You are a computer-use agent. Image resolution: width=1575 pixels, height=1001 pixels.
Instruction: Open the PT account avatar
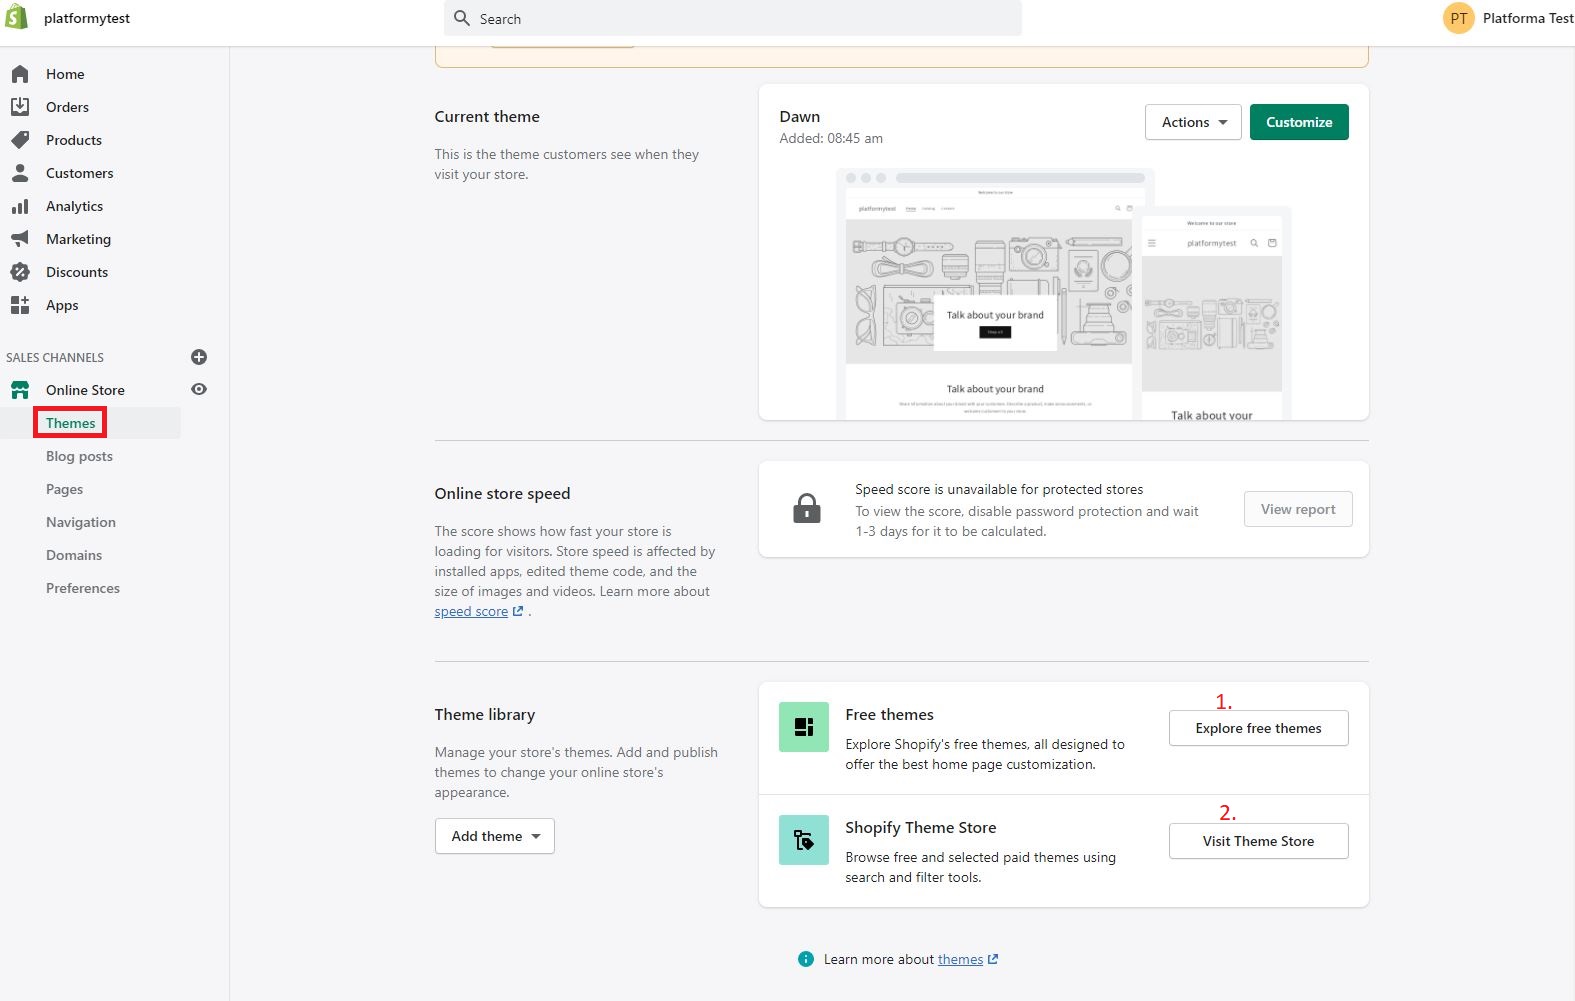tap(1459, 18)
